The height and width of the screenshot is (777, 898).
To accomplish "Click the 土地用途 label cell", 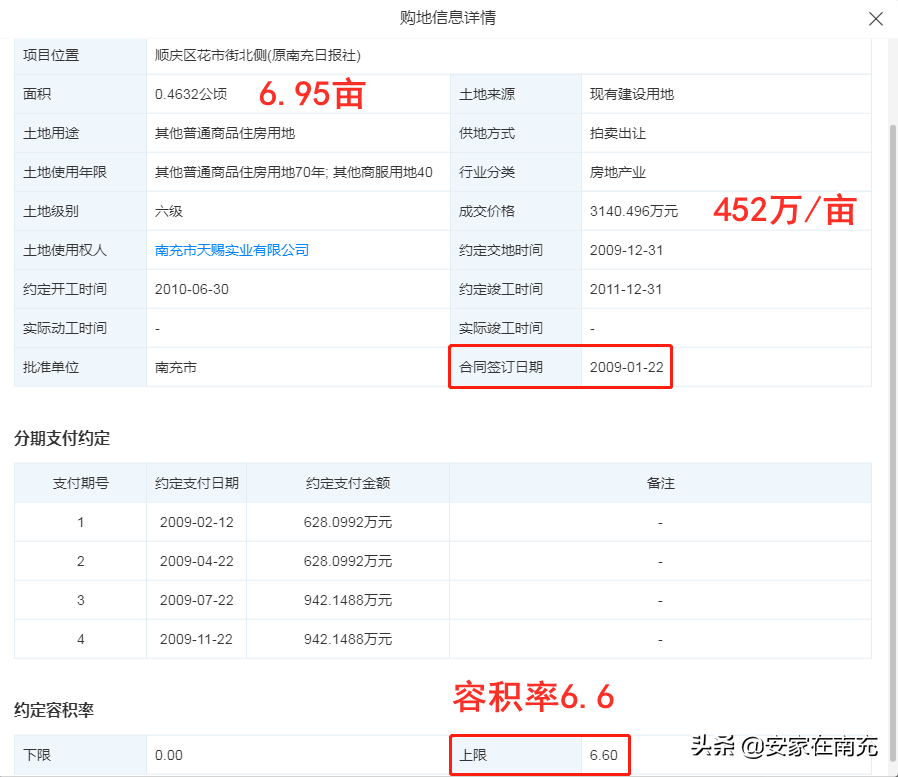I will point(80,133).
